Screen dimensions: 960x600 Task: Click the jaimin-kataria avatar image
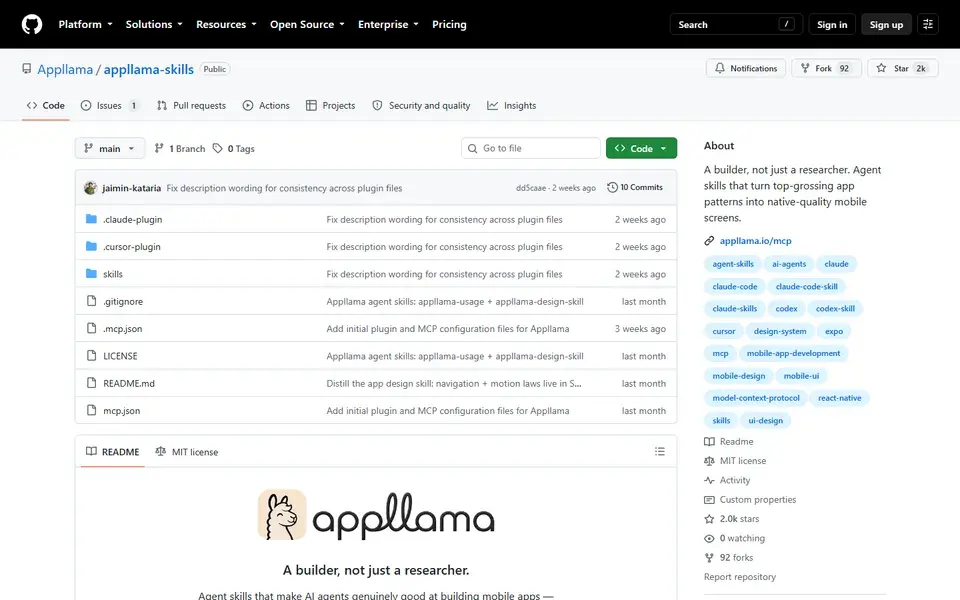pos(91,188)
